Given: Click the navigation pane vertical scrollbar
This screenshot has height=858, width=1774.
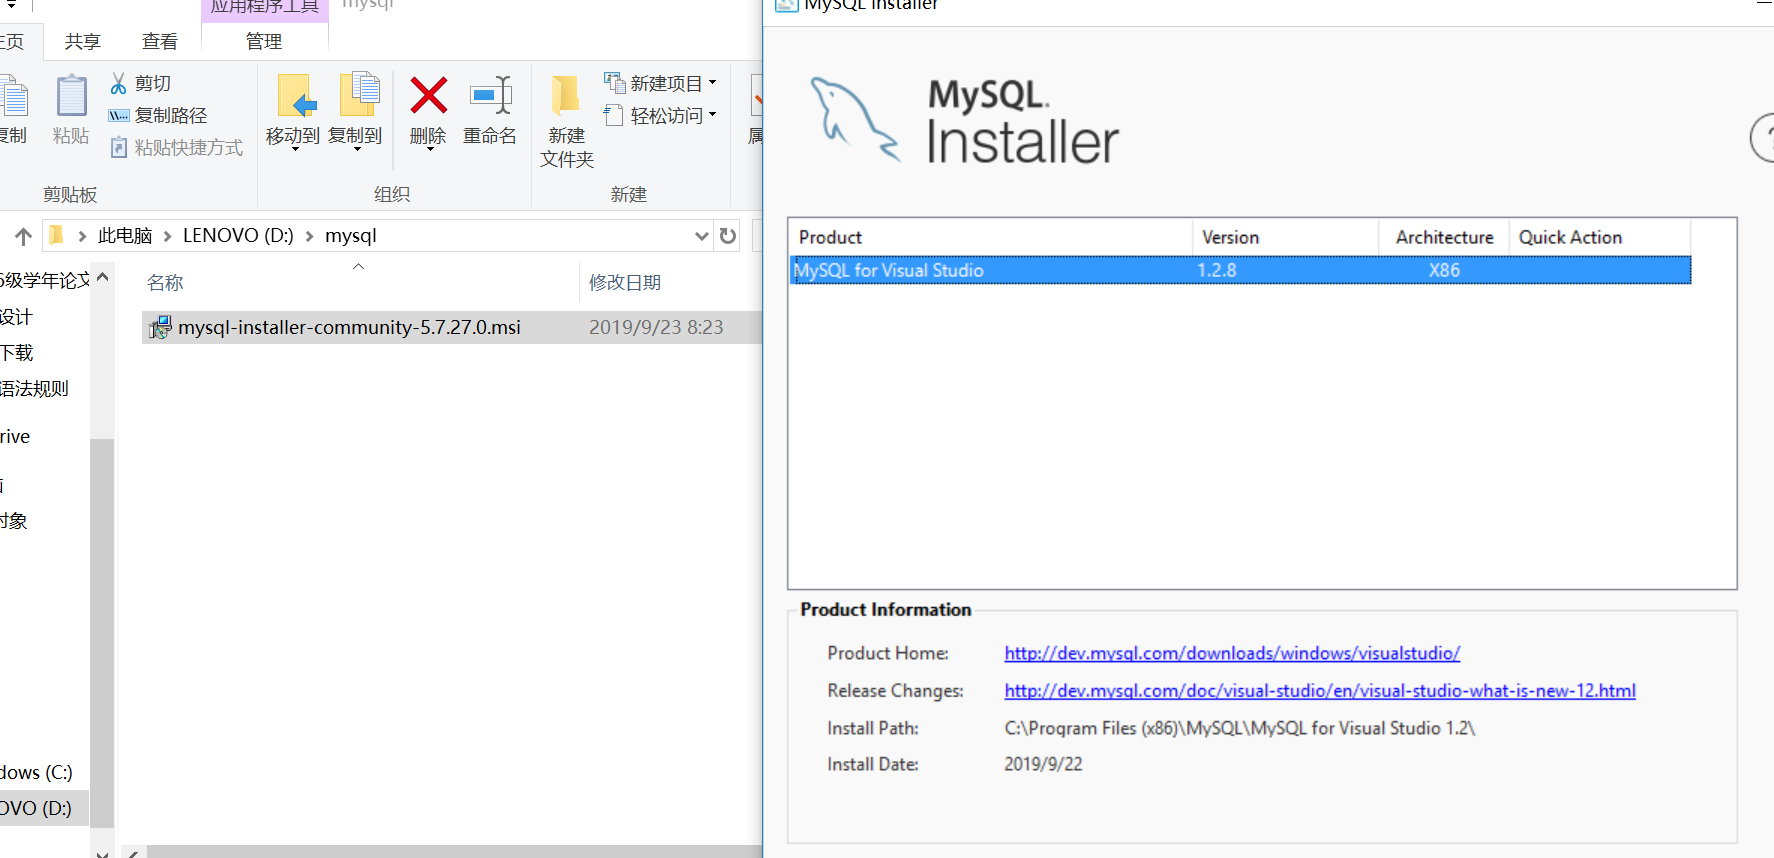Looking at the screenshot, I should [102, 633].
